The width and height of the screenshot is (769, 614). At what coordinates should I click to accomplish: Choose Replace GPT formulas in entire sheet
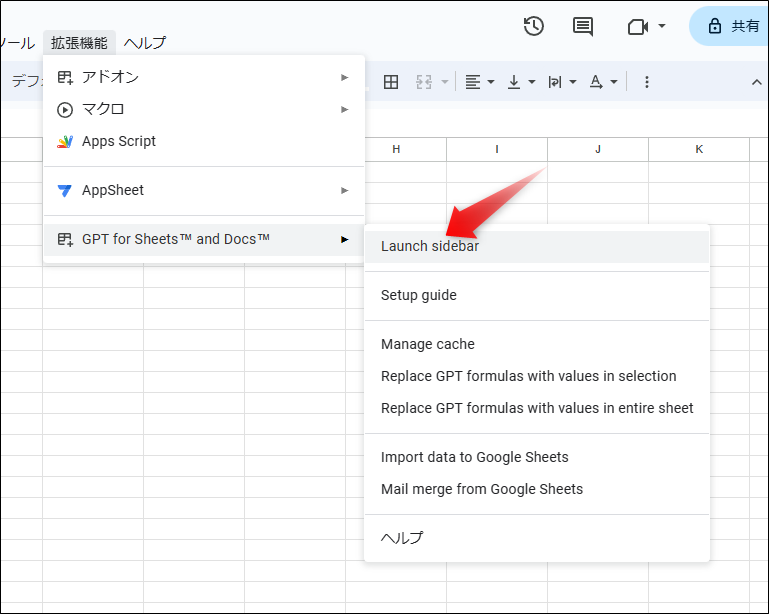pos(537,408)
